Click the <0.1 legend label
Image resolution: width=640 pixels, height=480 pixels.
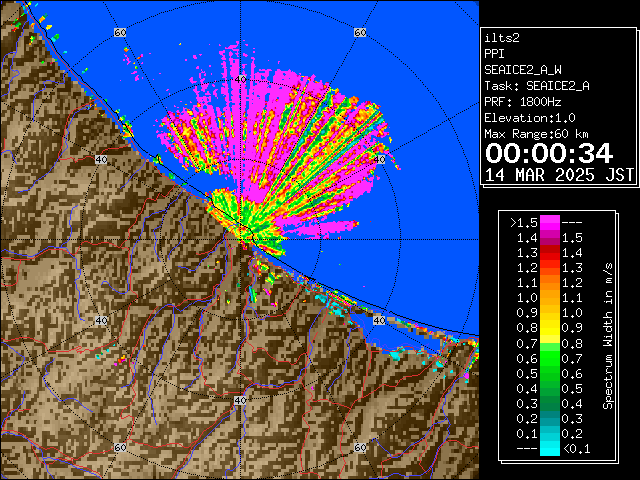point(576,449)
